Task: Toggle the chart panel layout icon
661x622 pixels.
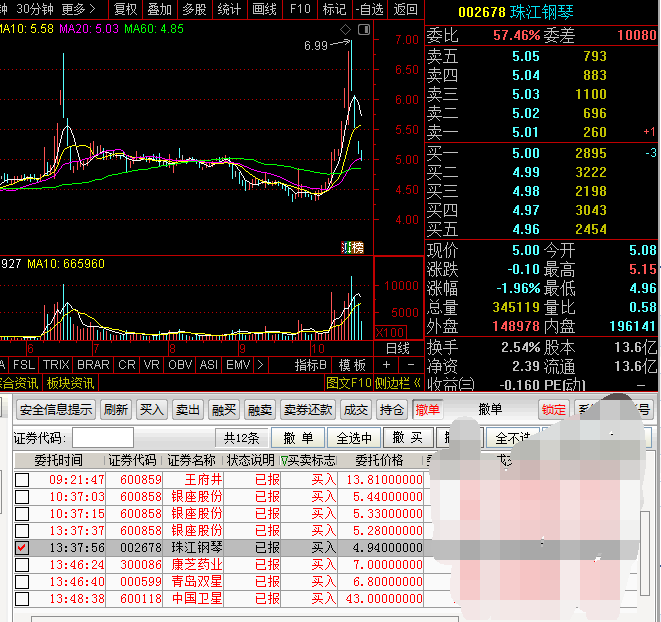Action: (364, 30)
